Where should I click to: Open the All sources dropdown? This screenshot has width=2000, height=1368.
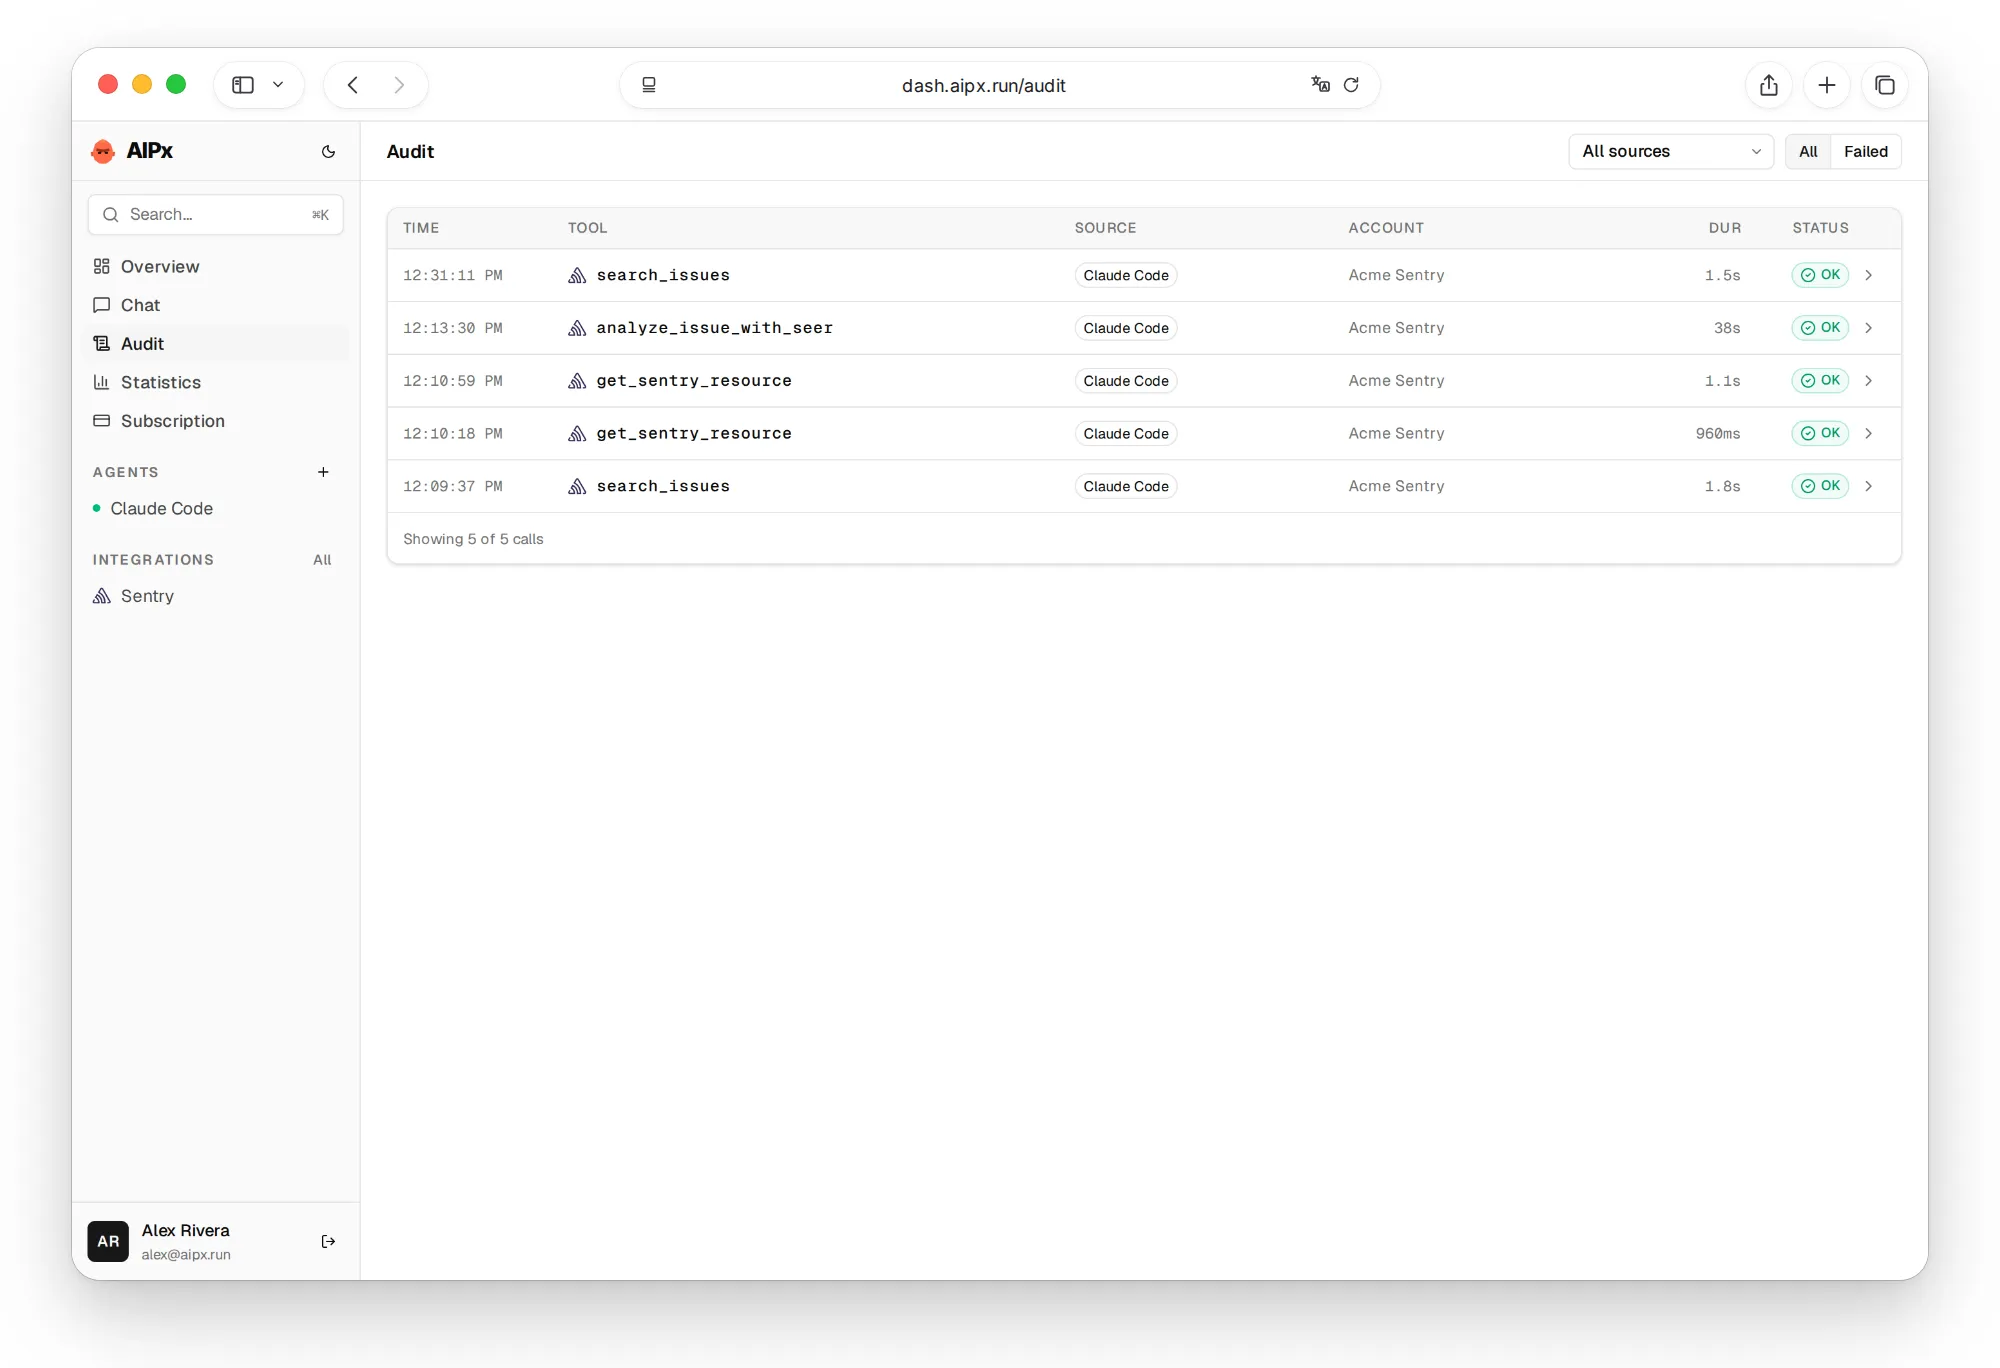(1671, 152)
